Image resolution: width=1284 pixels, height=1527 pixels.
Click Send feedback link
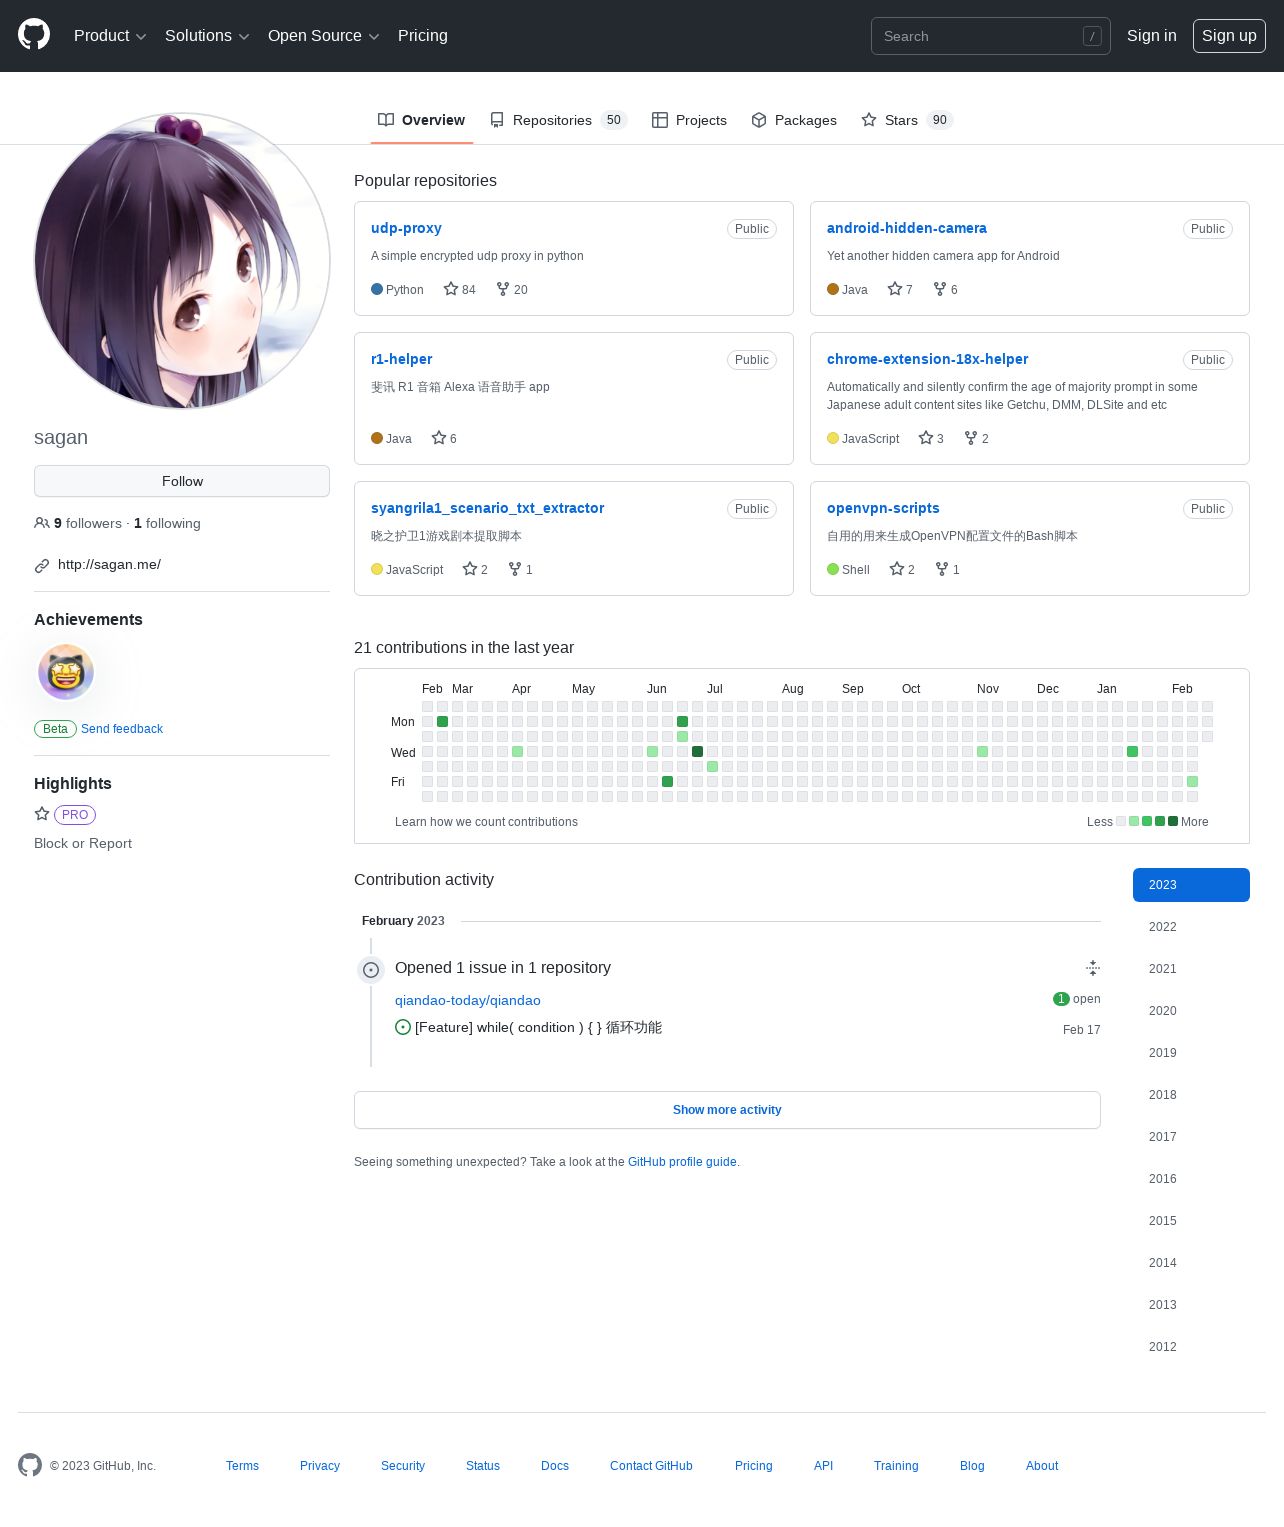[x=122, y=729]
